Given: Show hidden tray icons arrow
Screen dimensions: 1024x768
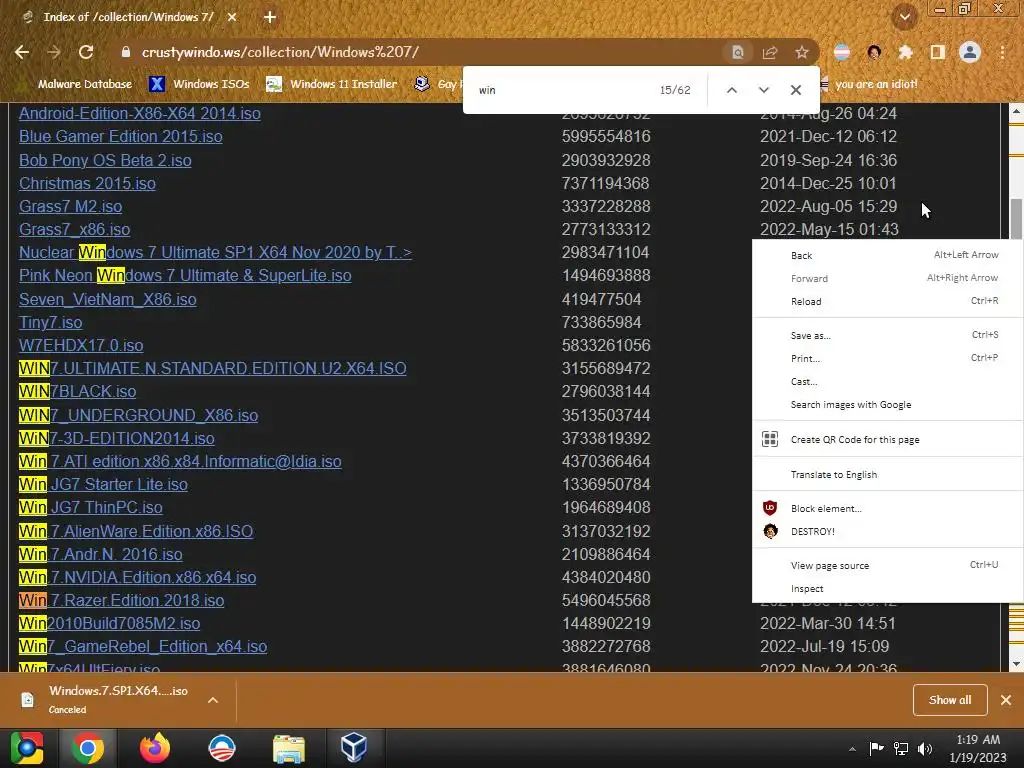Looking at the screenshot, I should pos(852,748).
